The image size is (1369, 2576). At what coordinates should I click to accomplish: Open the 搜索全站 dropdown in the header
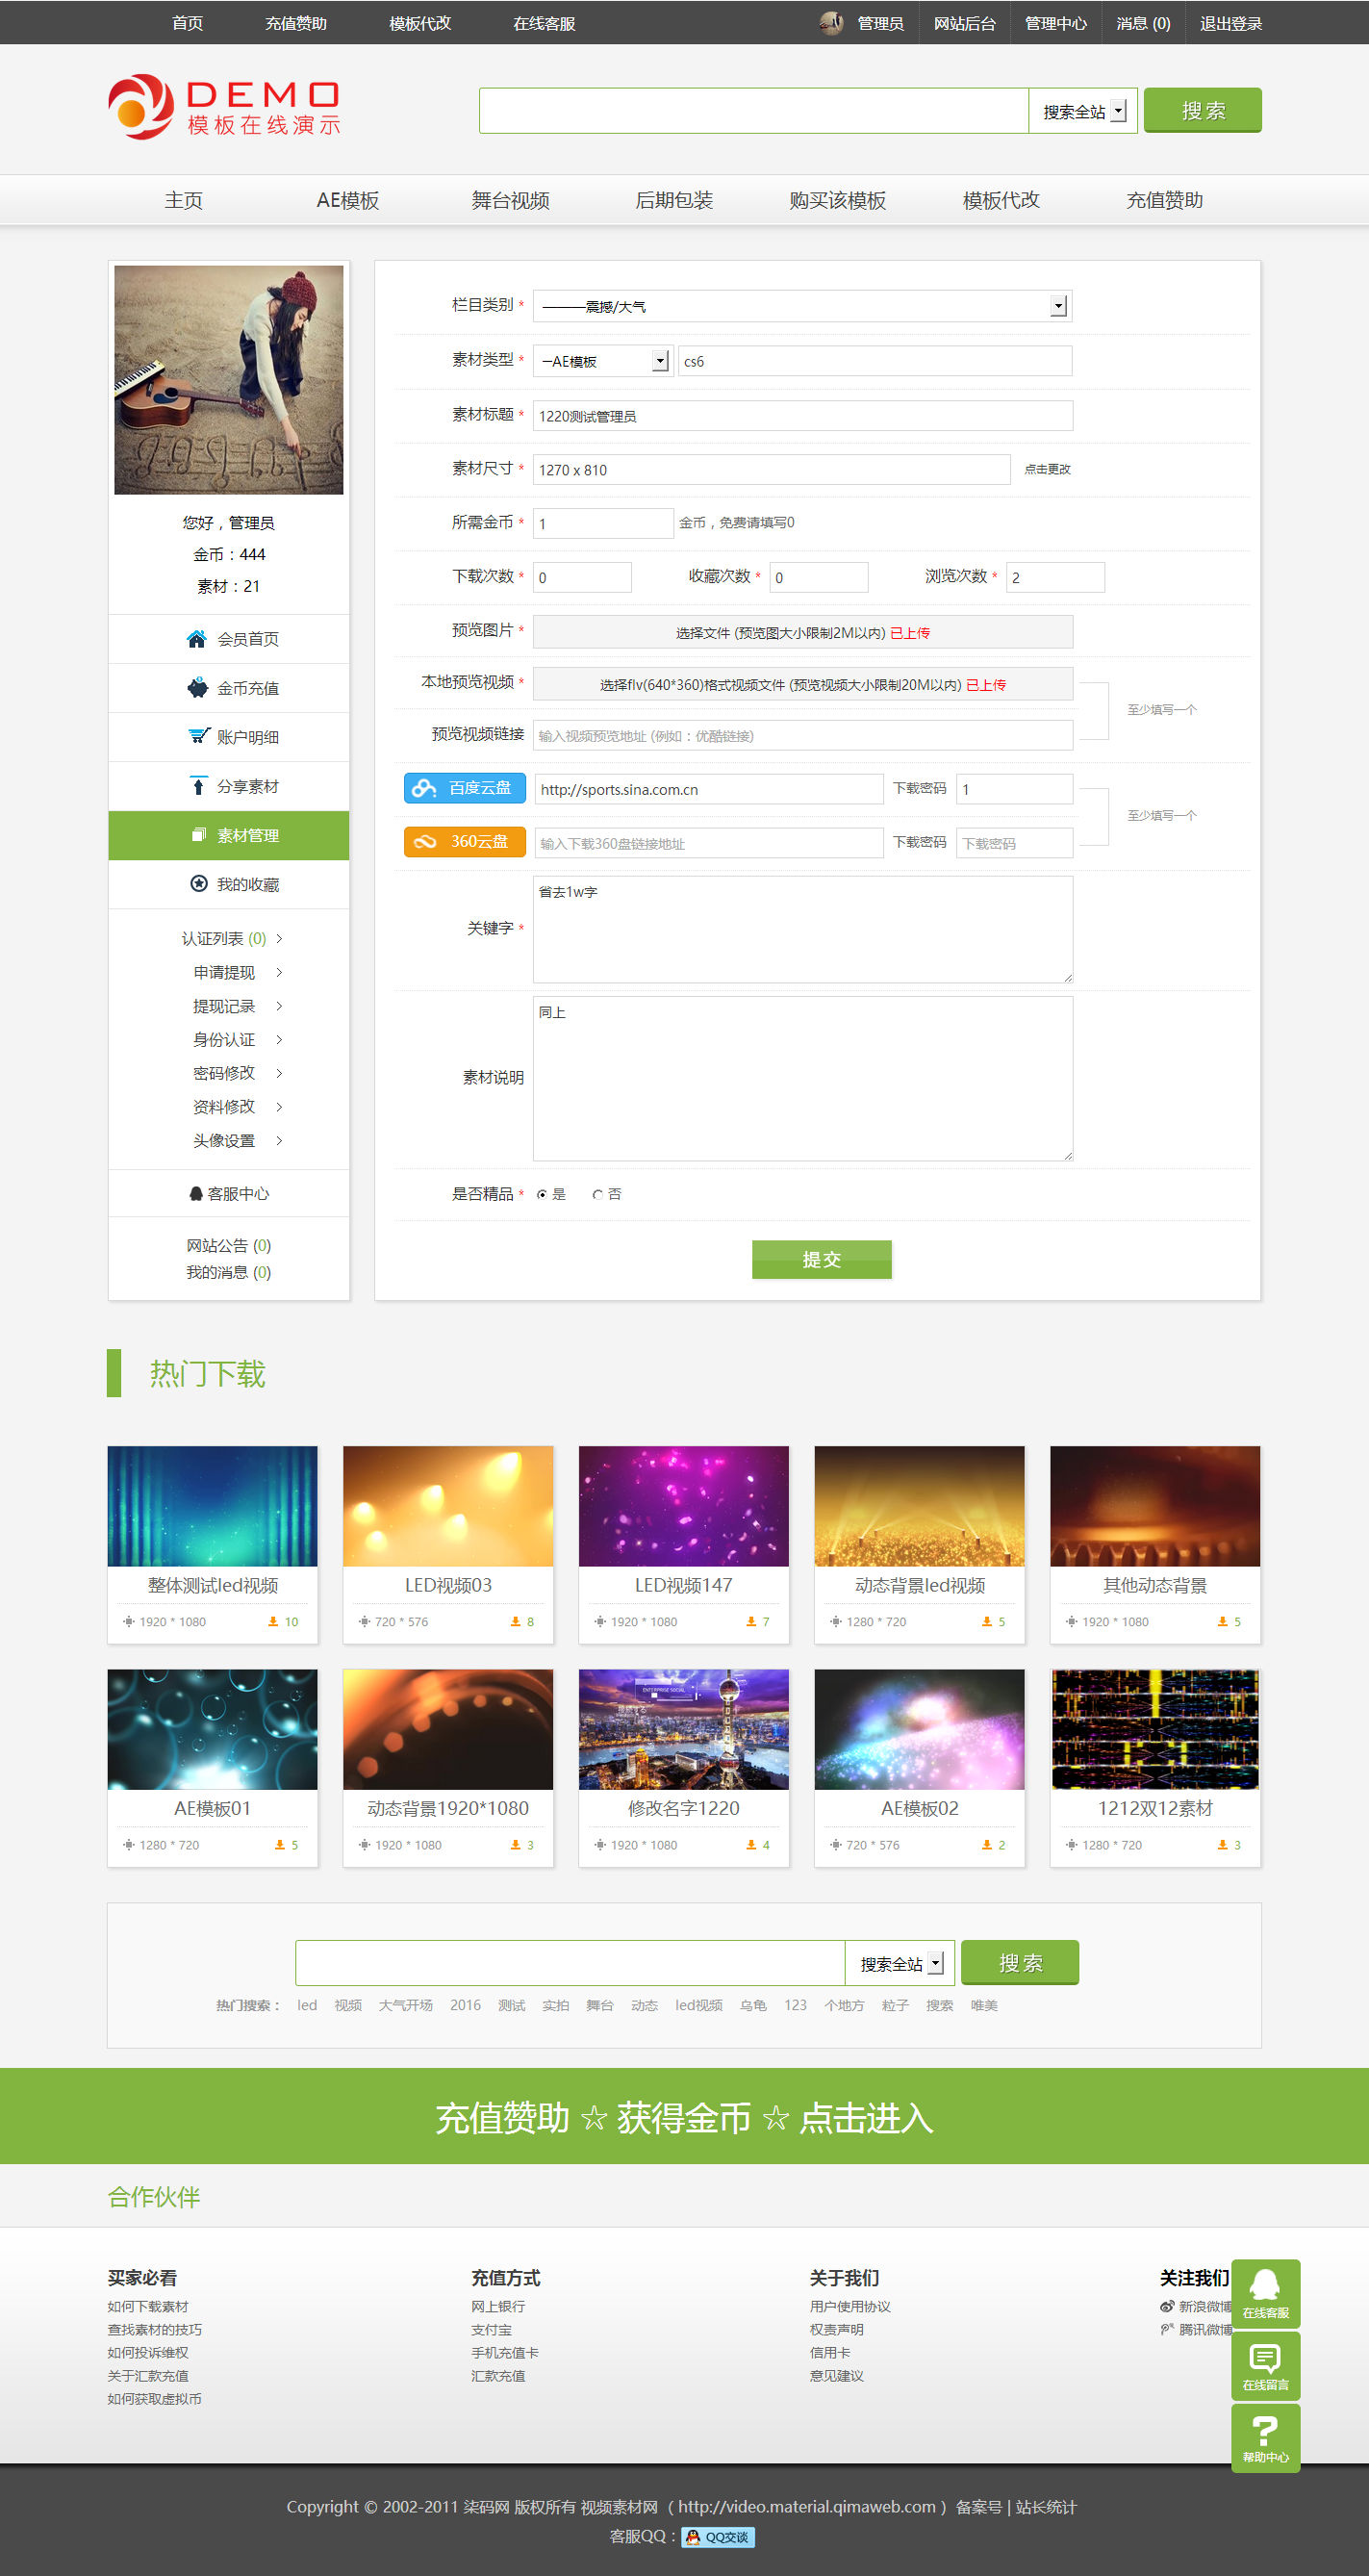click(1118, 111)
